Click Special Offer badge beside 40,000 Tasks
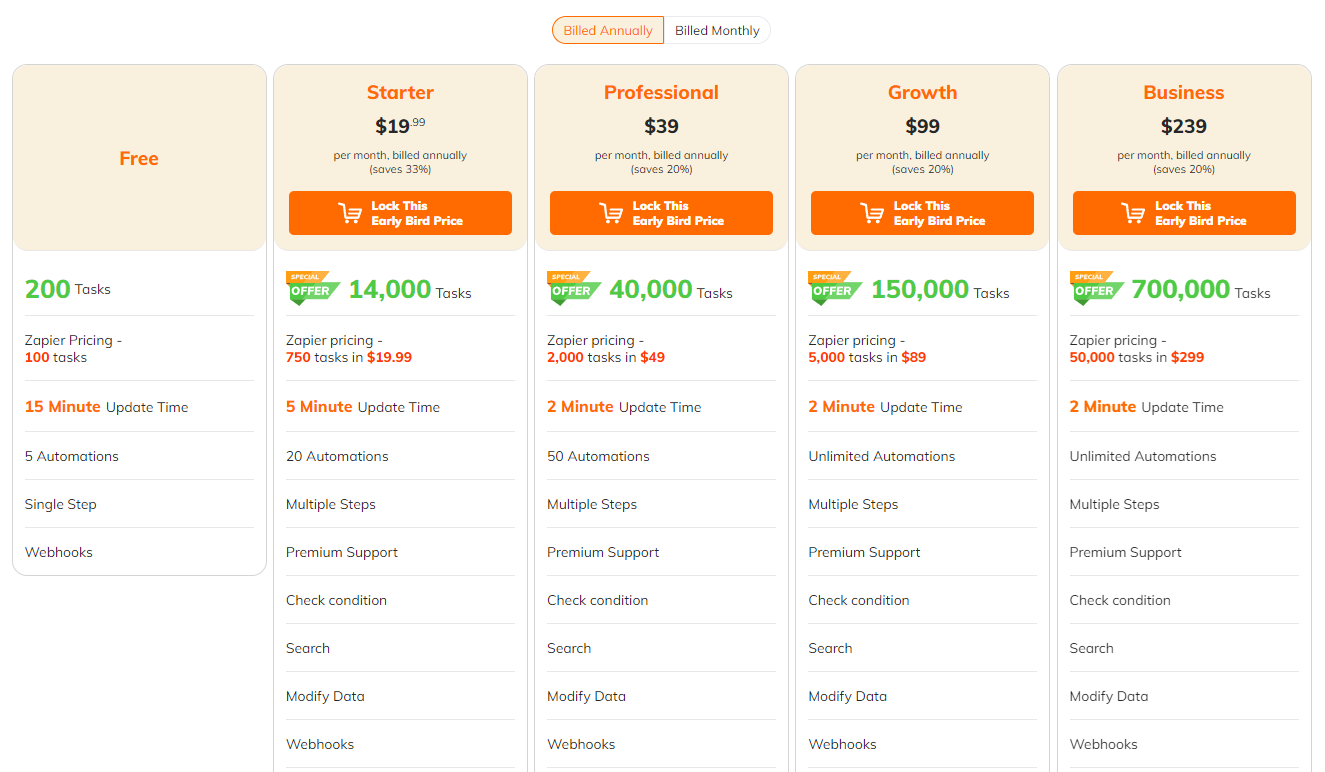The width and height of the screenshot is (1325, 772). [574, 288]
